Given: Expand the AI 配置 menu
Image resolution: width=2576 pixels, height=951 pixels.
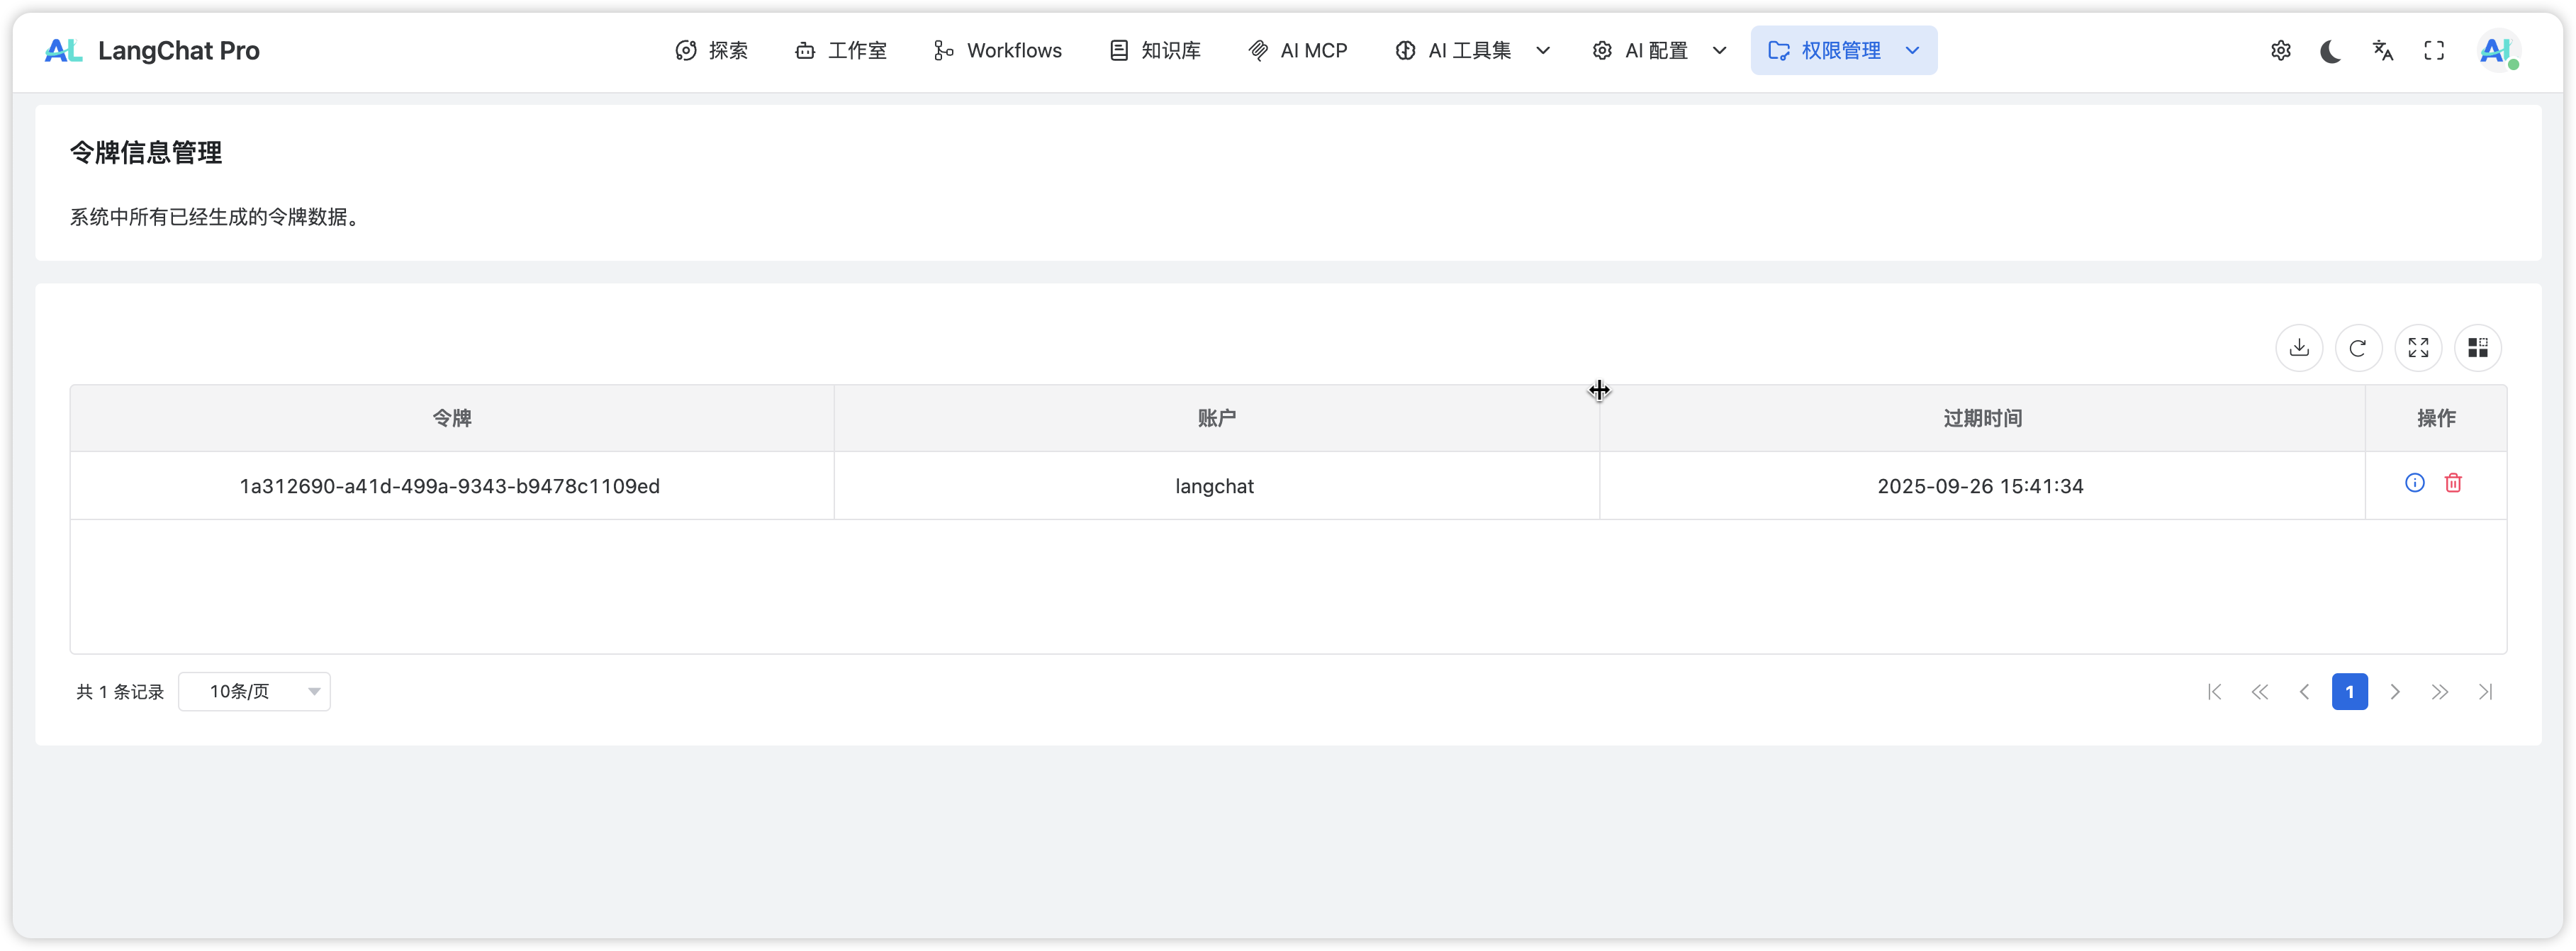Looking at the screenshot, I should [x=1659, y=51].
